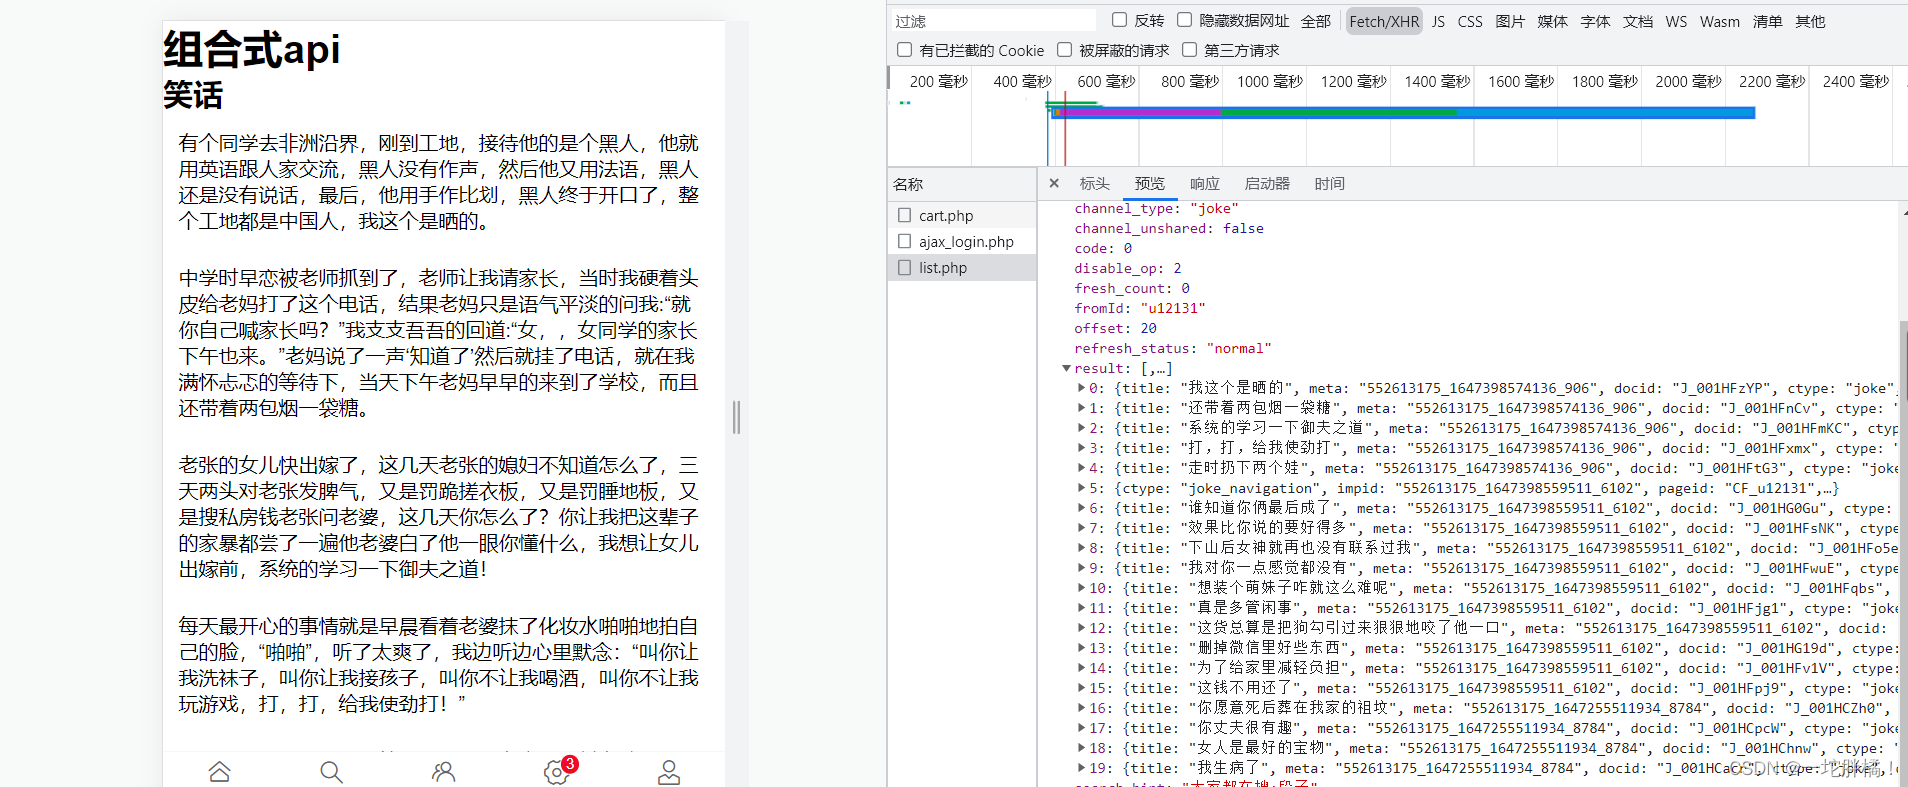The width and height of the screenshot is (1908, 787).
Task: Expand result item 19 我生病了
Action: 1081,768
